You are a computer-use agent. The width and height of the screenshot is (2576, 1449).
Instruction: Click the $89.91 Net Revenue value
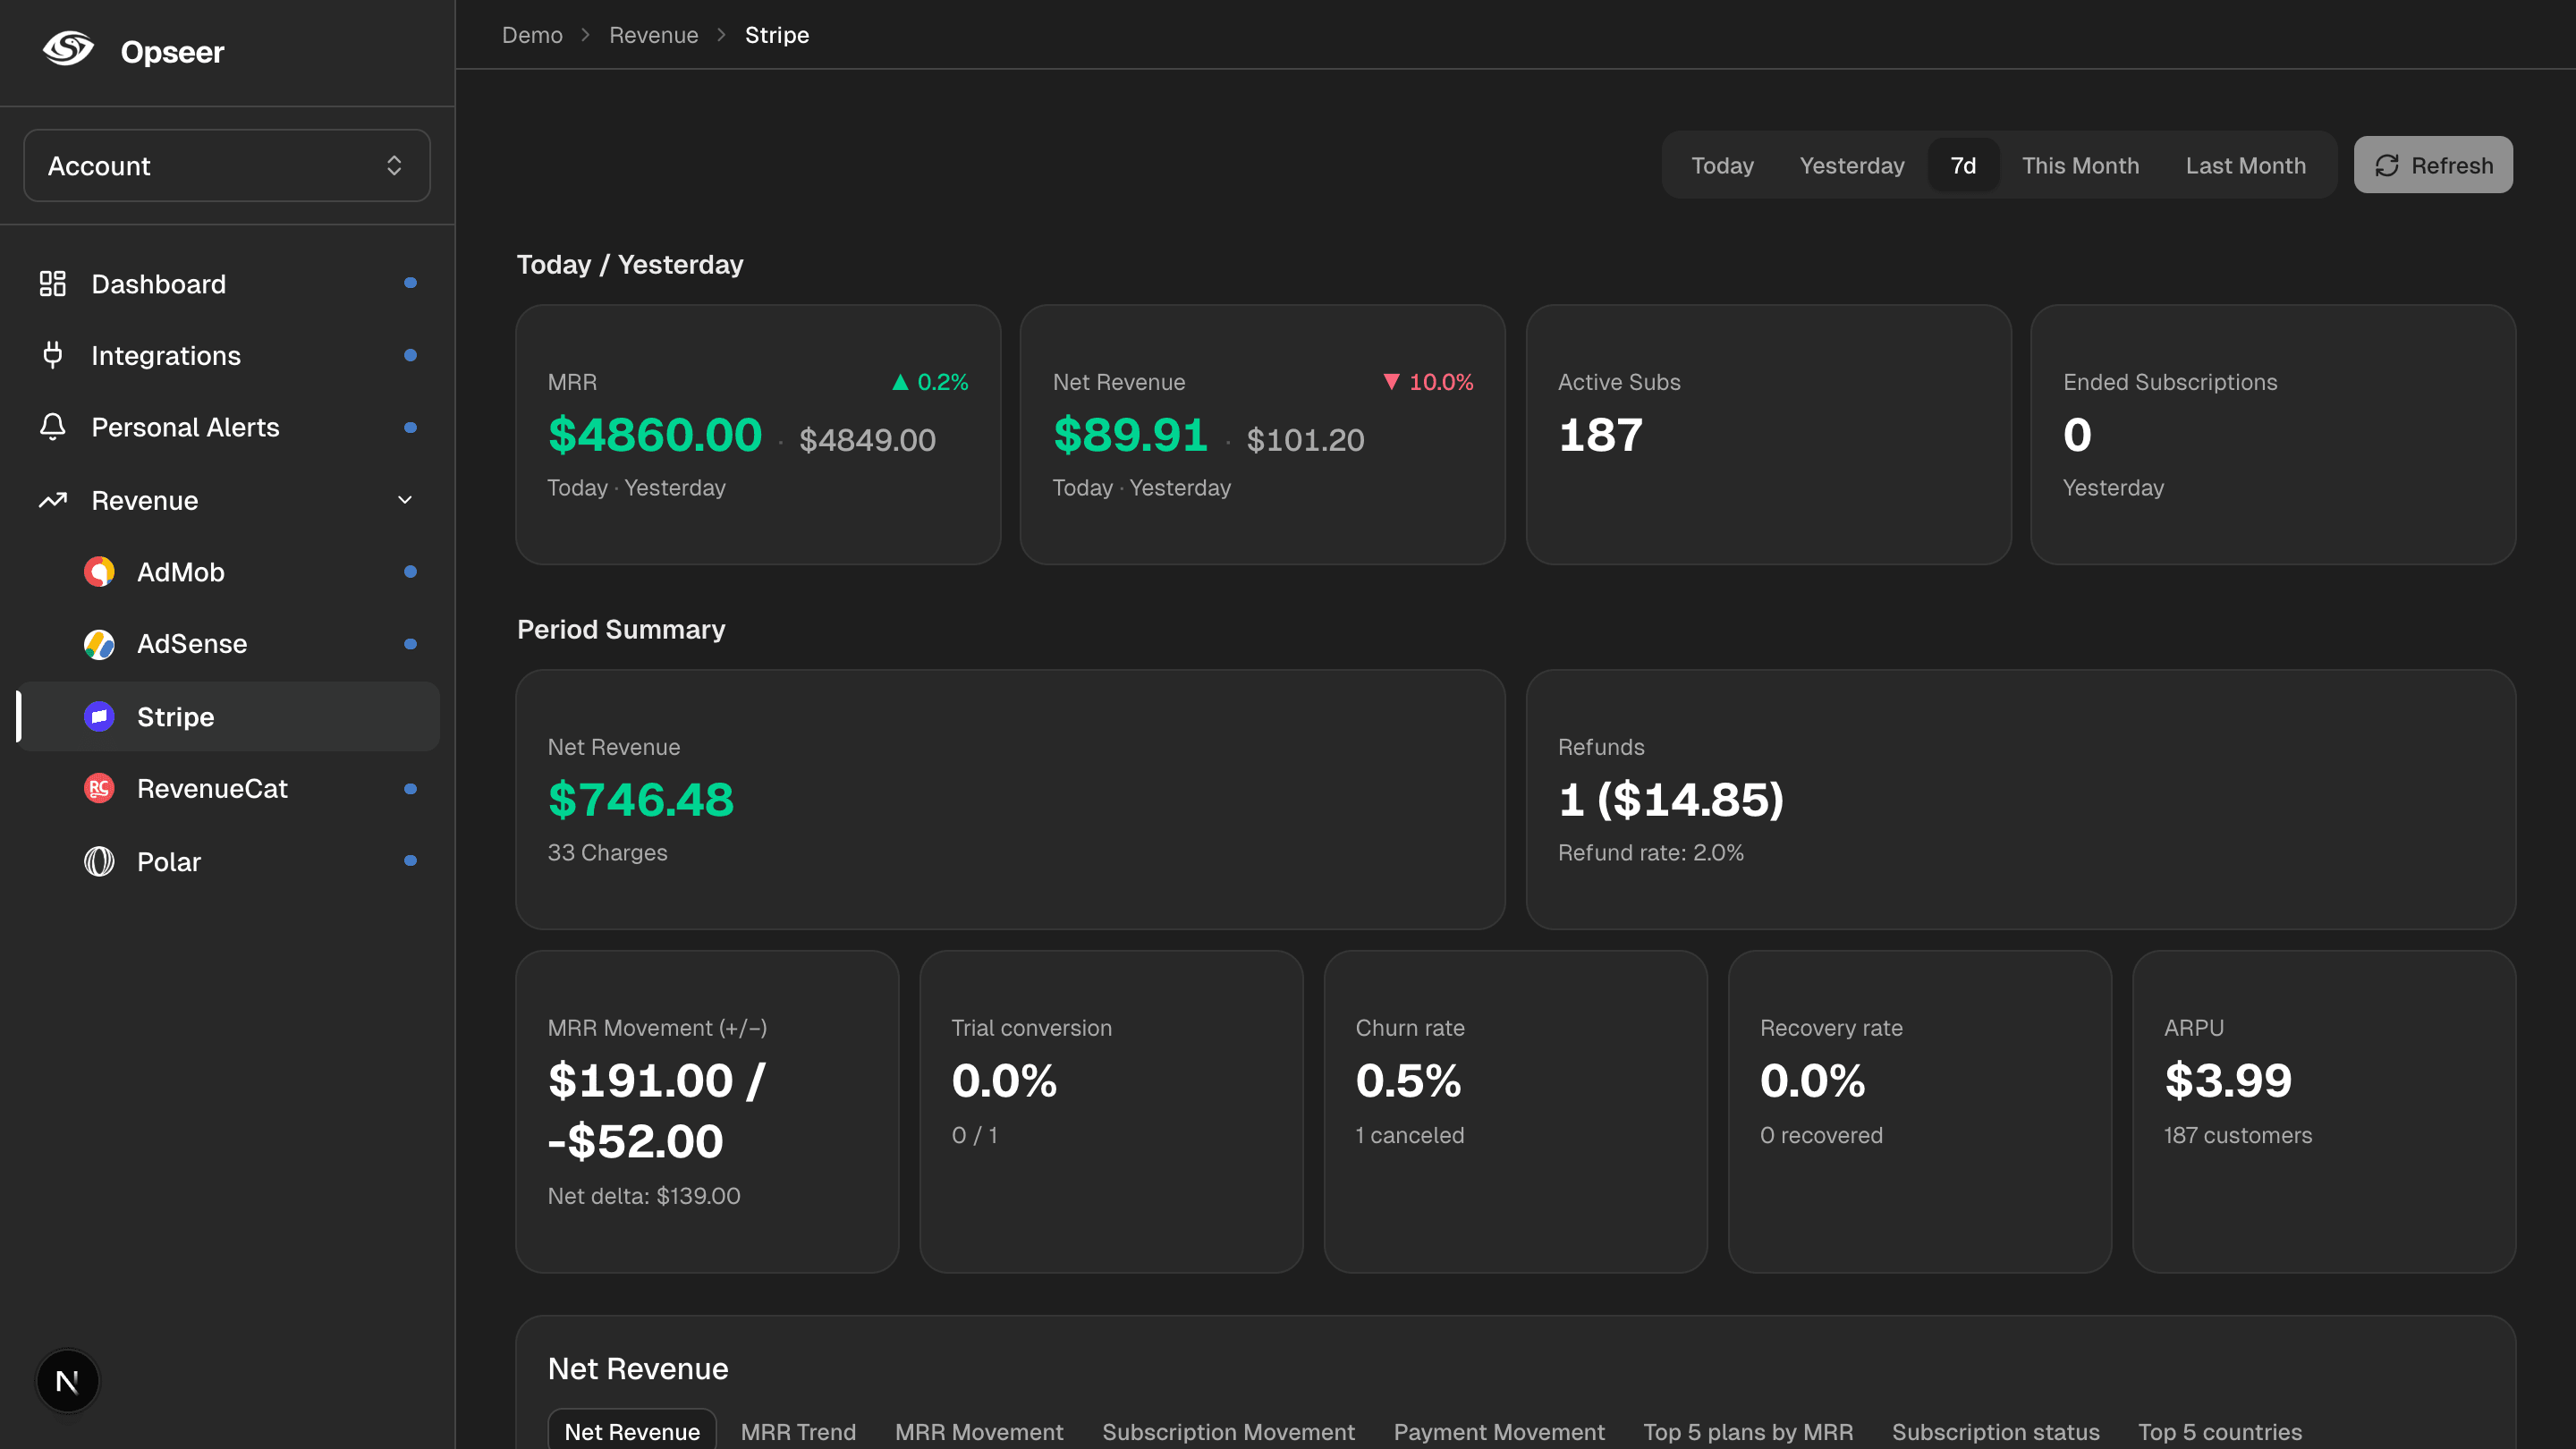[1130, 435]
